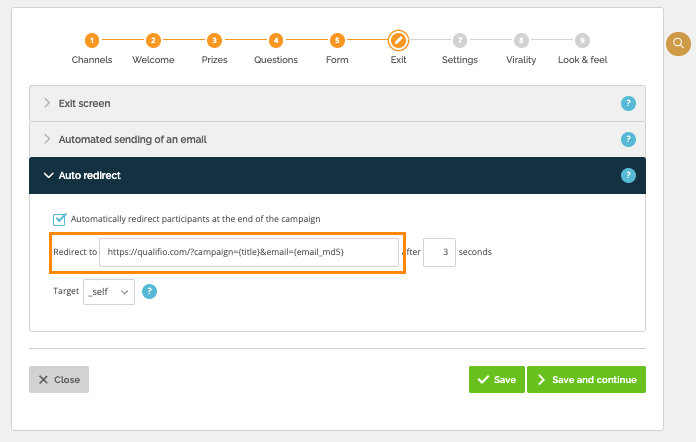Image resolution: width=696 pixels, height=442 pixels.
Task: Expand Automated sending of an email section
Action: (337, 139)
